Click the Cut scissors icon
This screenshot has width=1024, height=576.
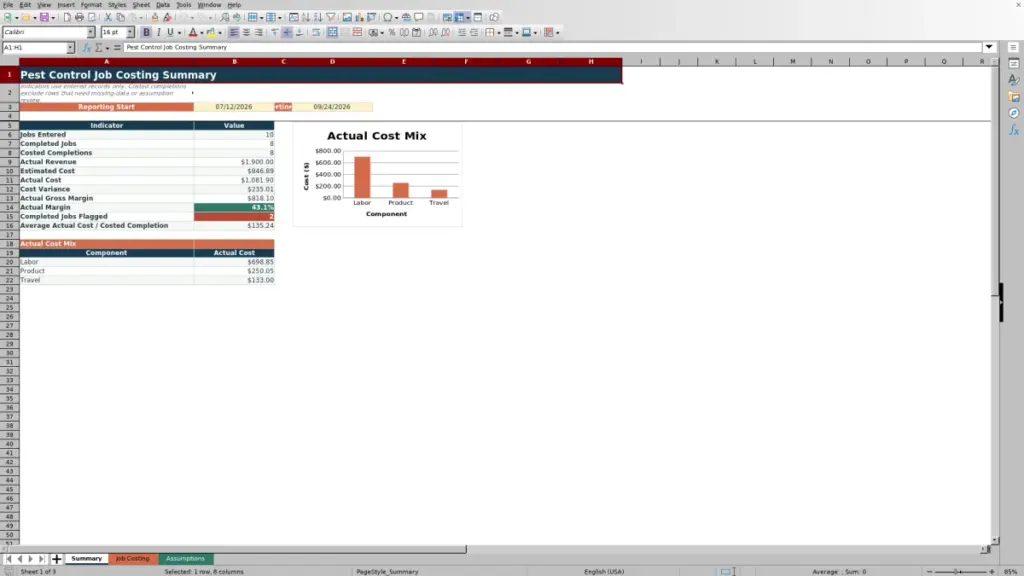(108, 17)
